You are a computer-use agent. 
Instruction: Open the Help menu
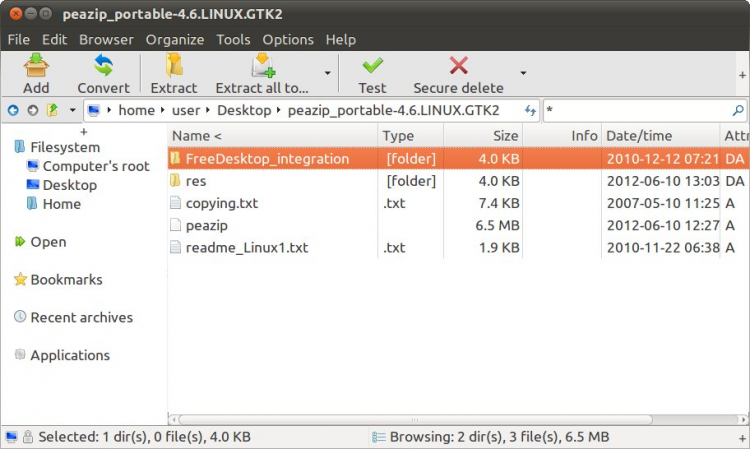point(341,40)
